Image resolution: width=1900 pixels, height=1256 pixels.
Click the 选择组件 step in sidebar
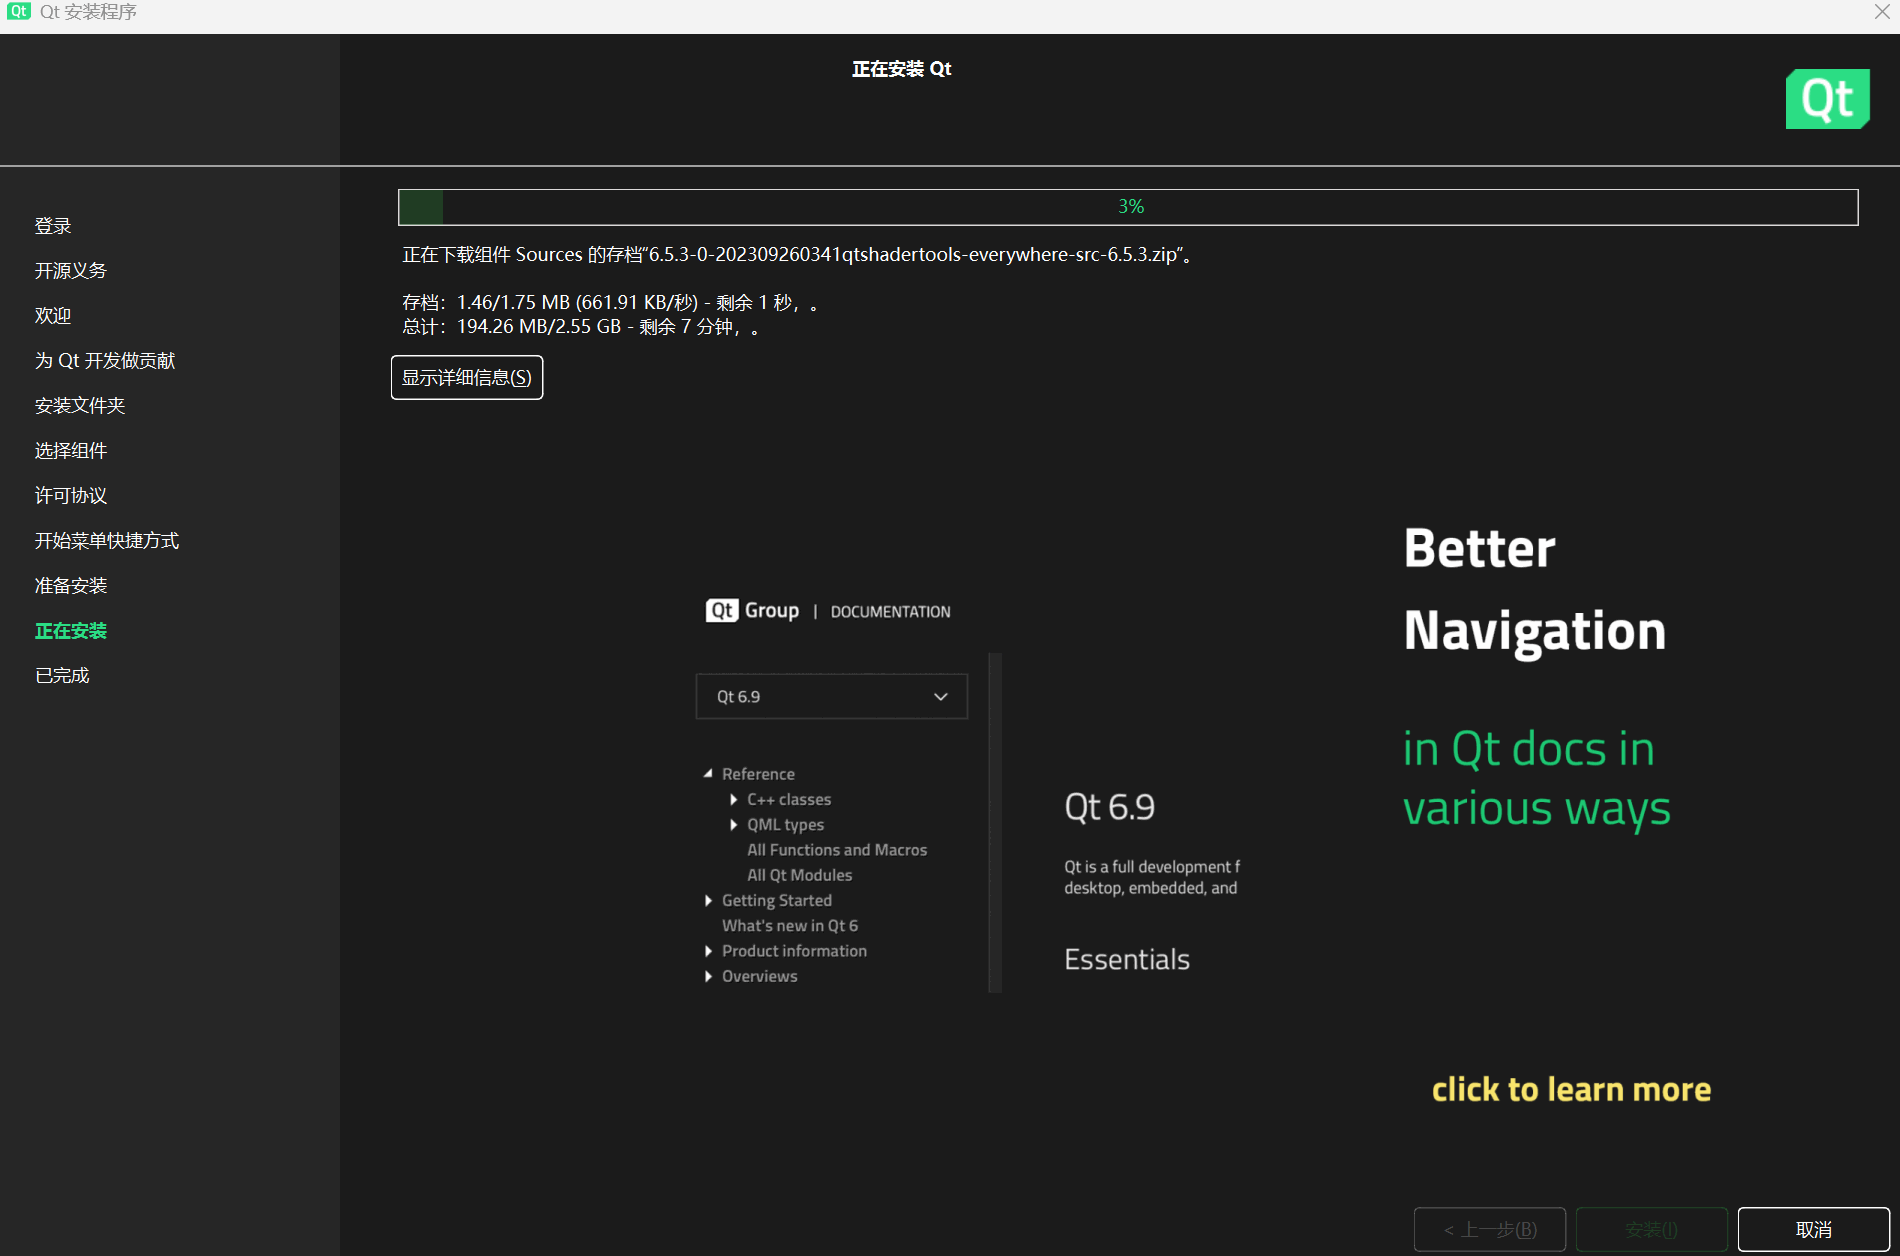pos(71,451)
